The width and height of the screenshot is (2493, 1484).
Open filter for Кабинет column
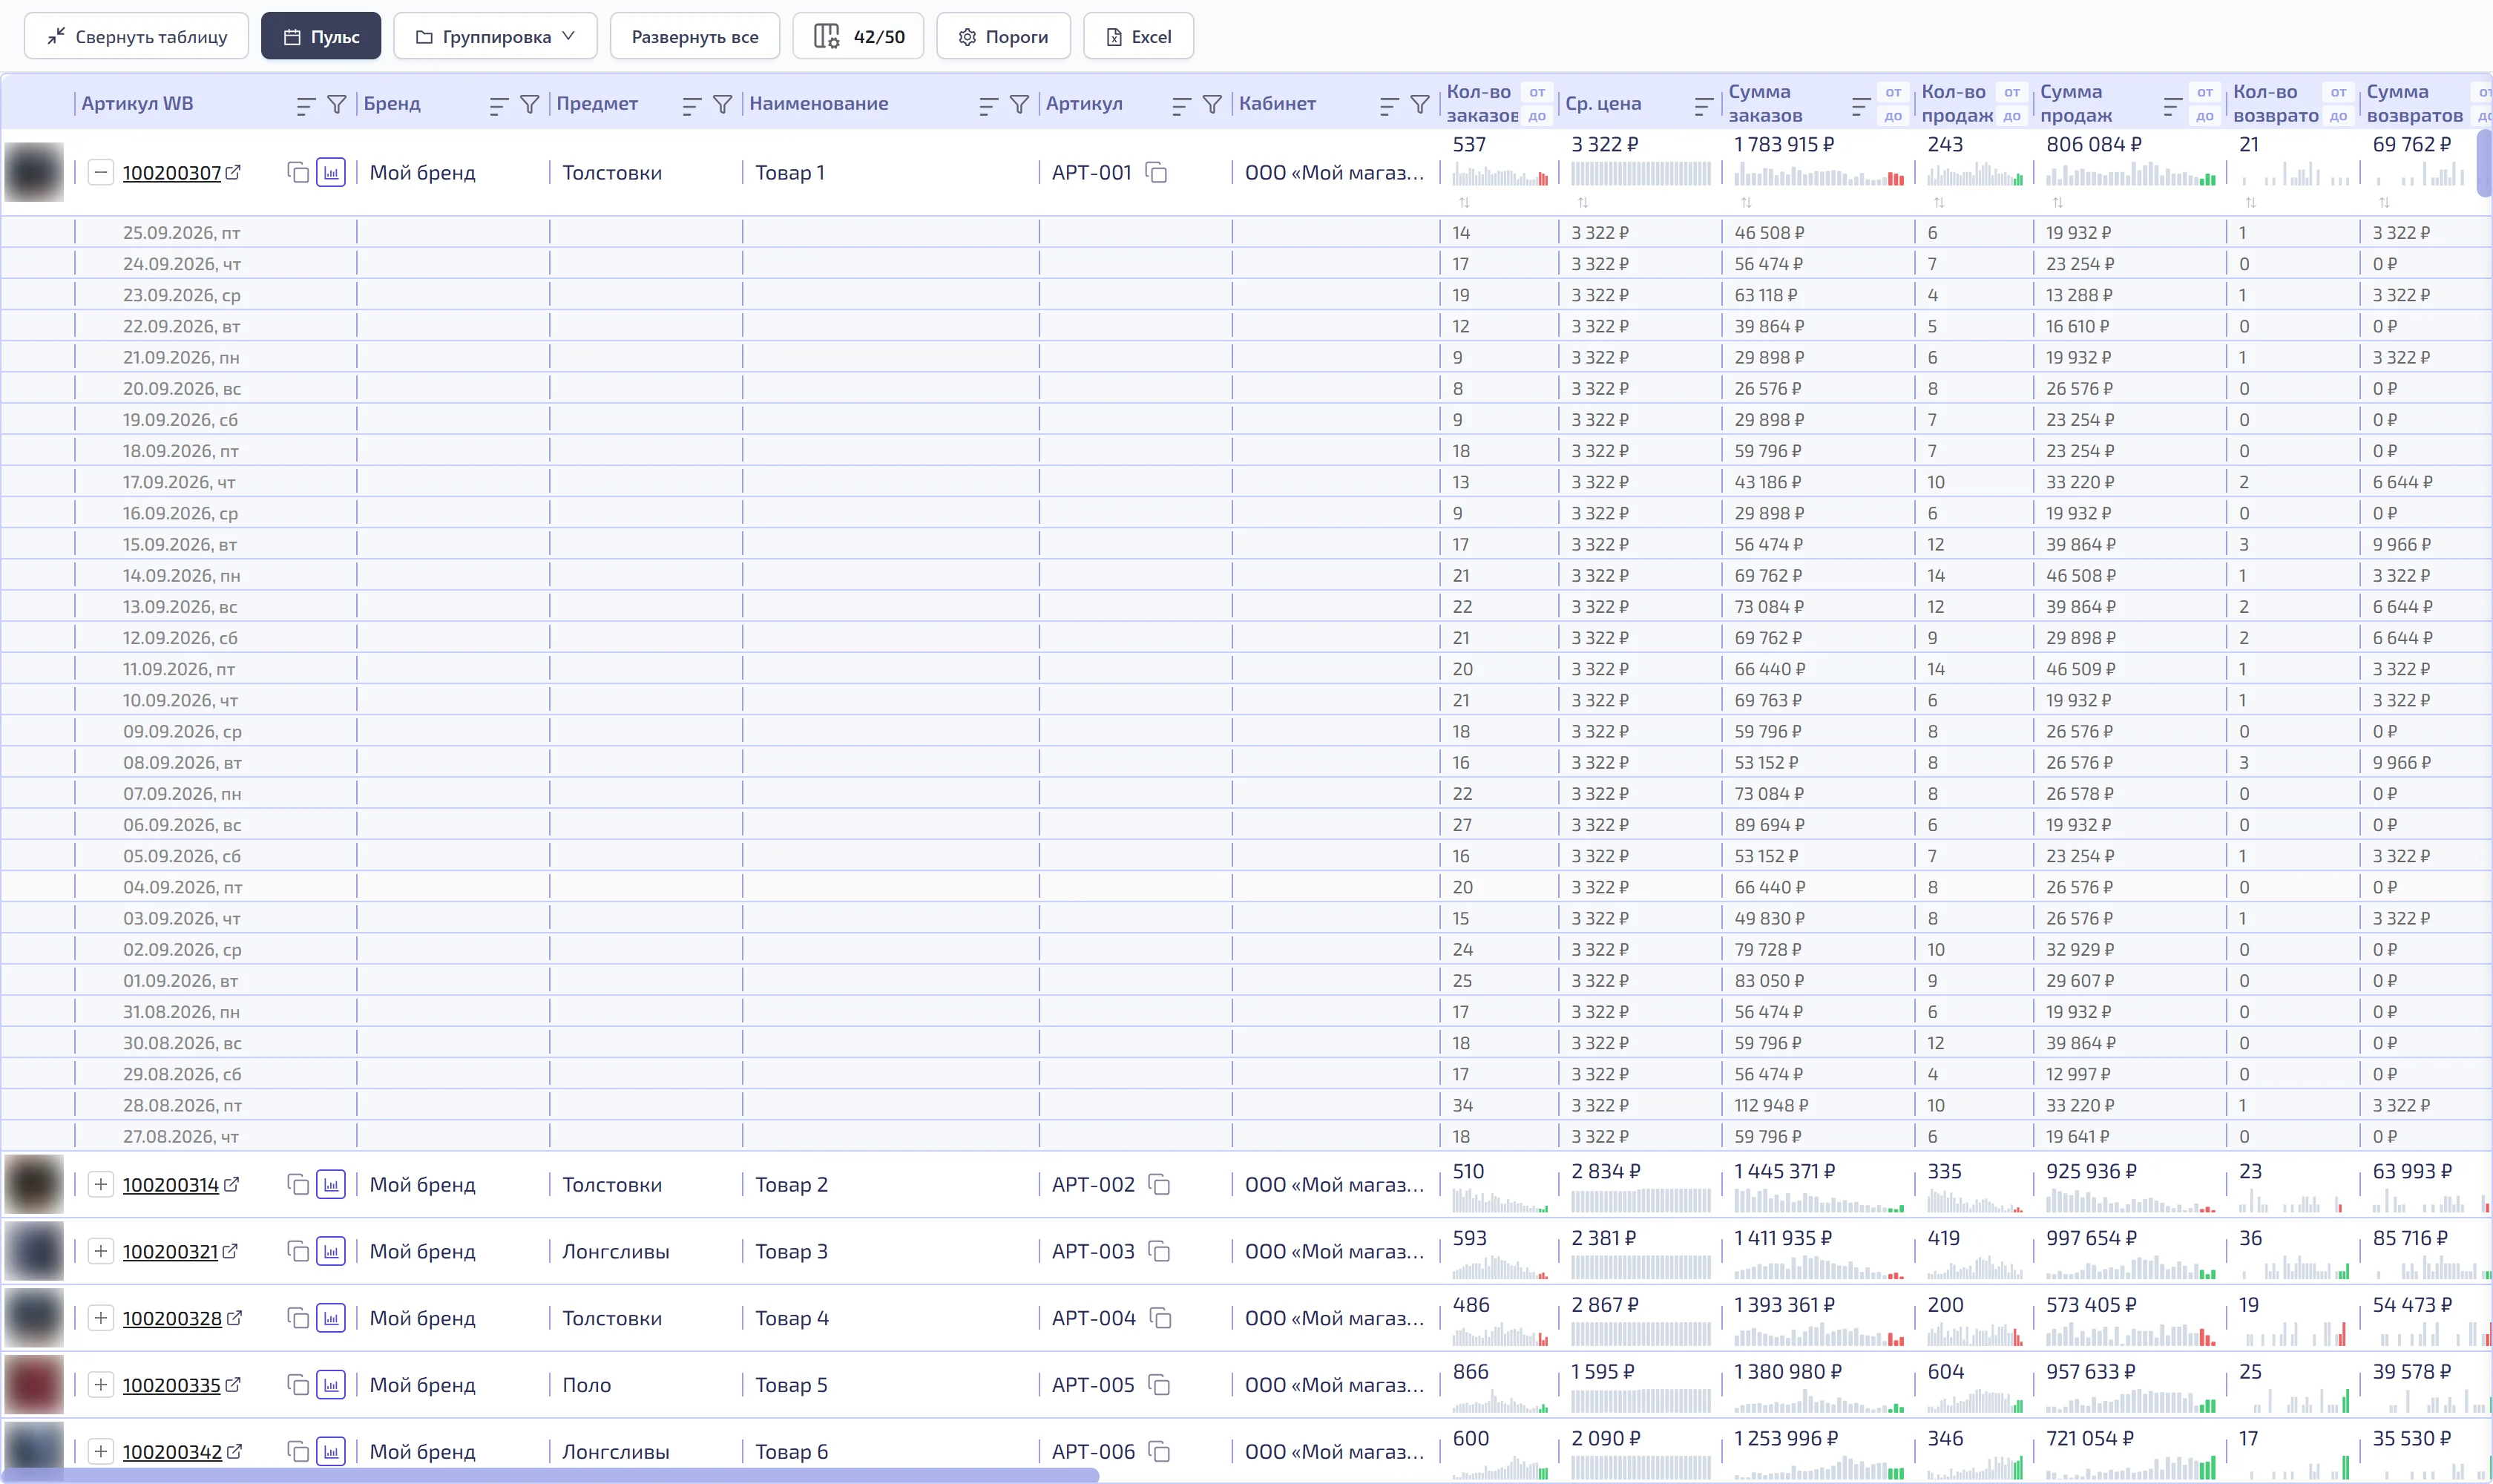pos(1420,104)
